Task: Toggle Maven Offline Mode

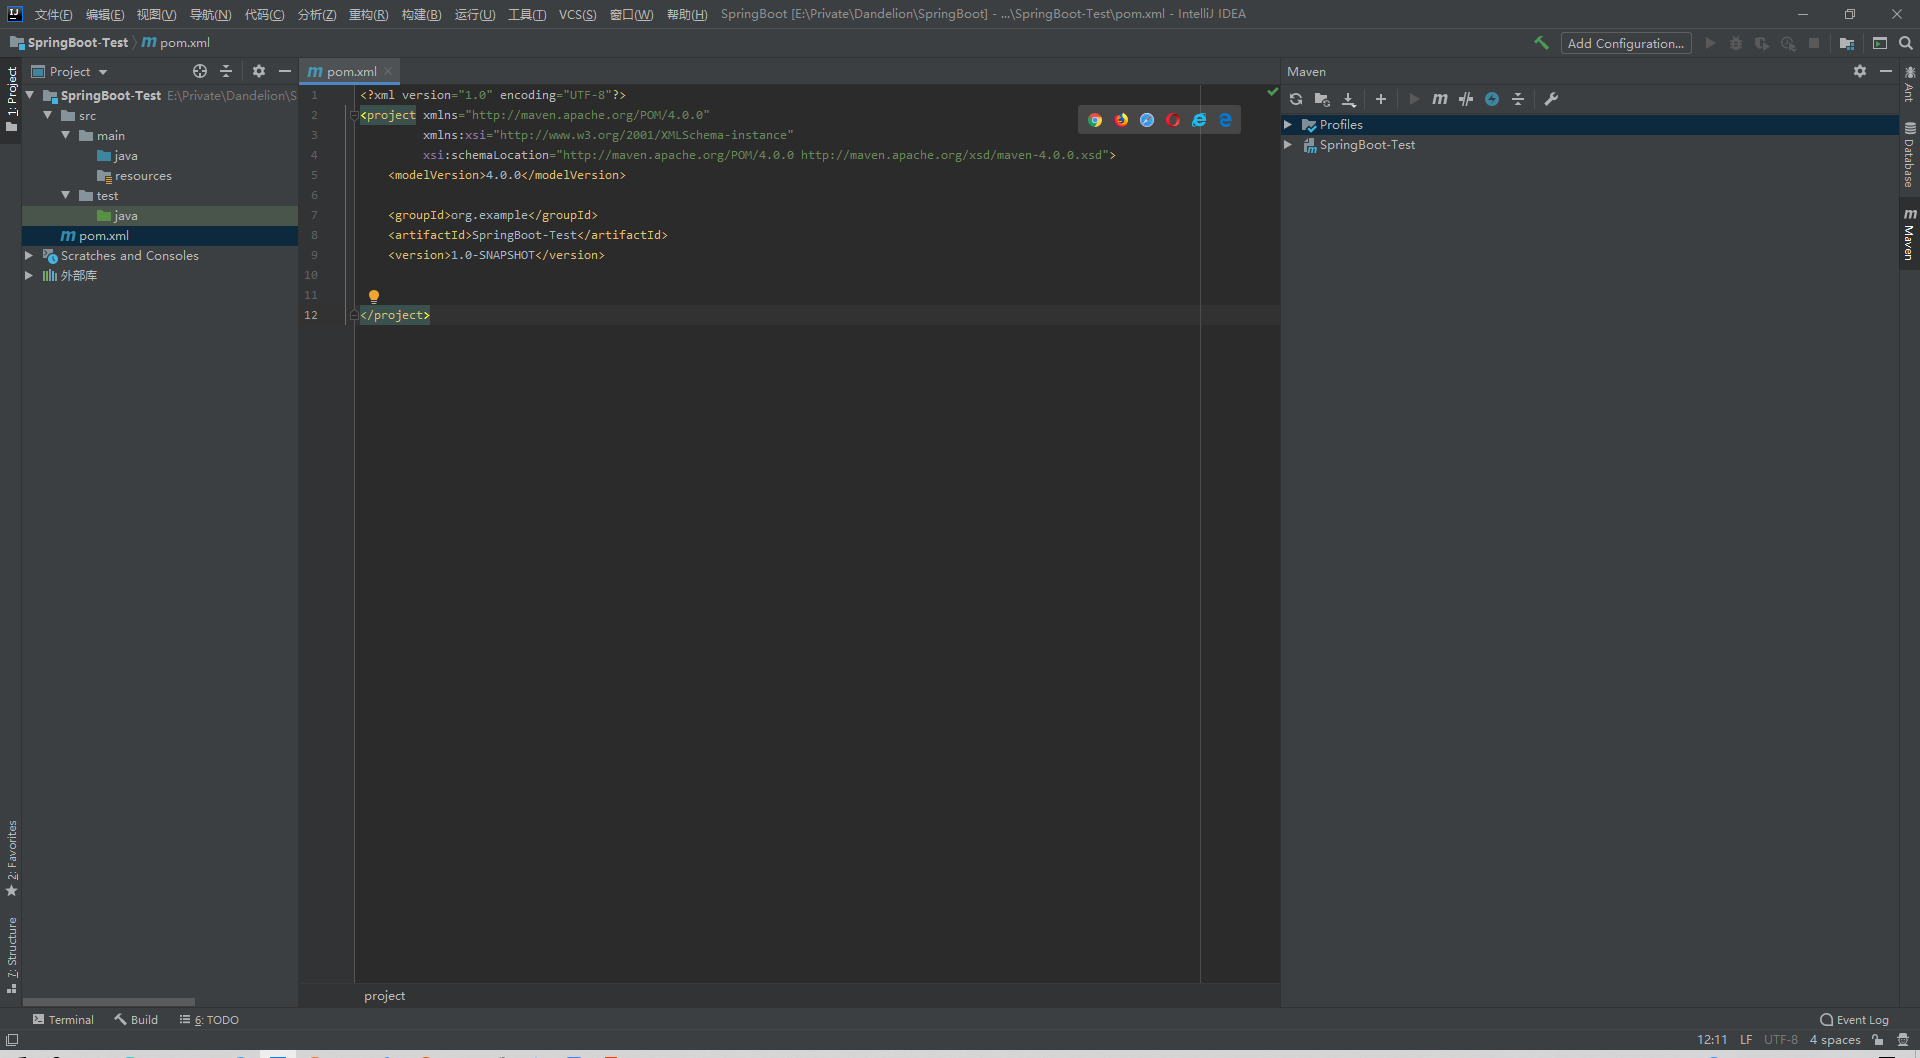Action: pos(1466,99)
